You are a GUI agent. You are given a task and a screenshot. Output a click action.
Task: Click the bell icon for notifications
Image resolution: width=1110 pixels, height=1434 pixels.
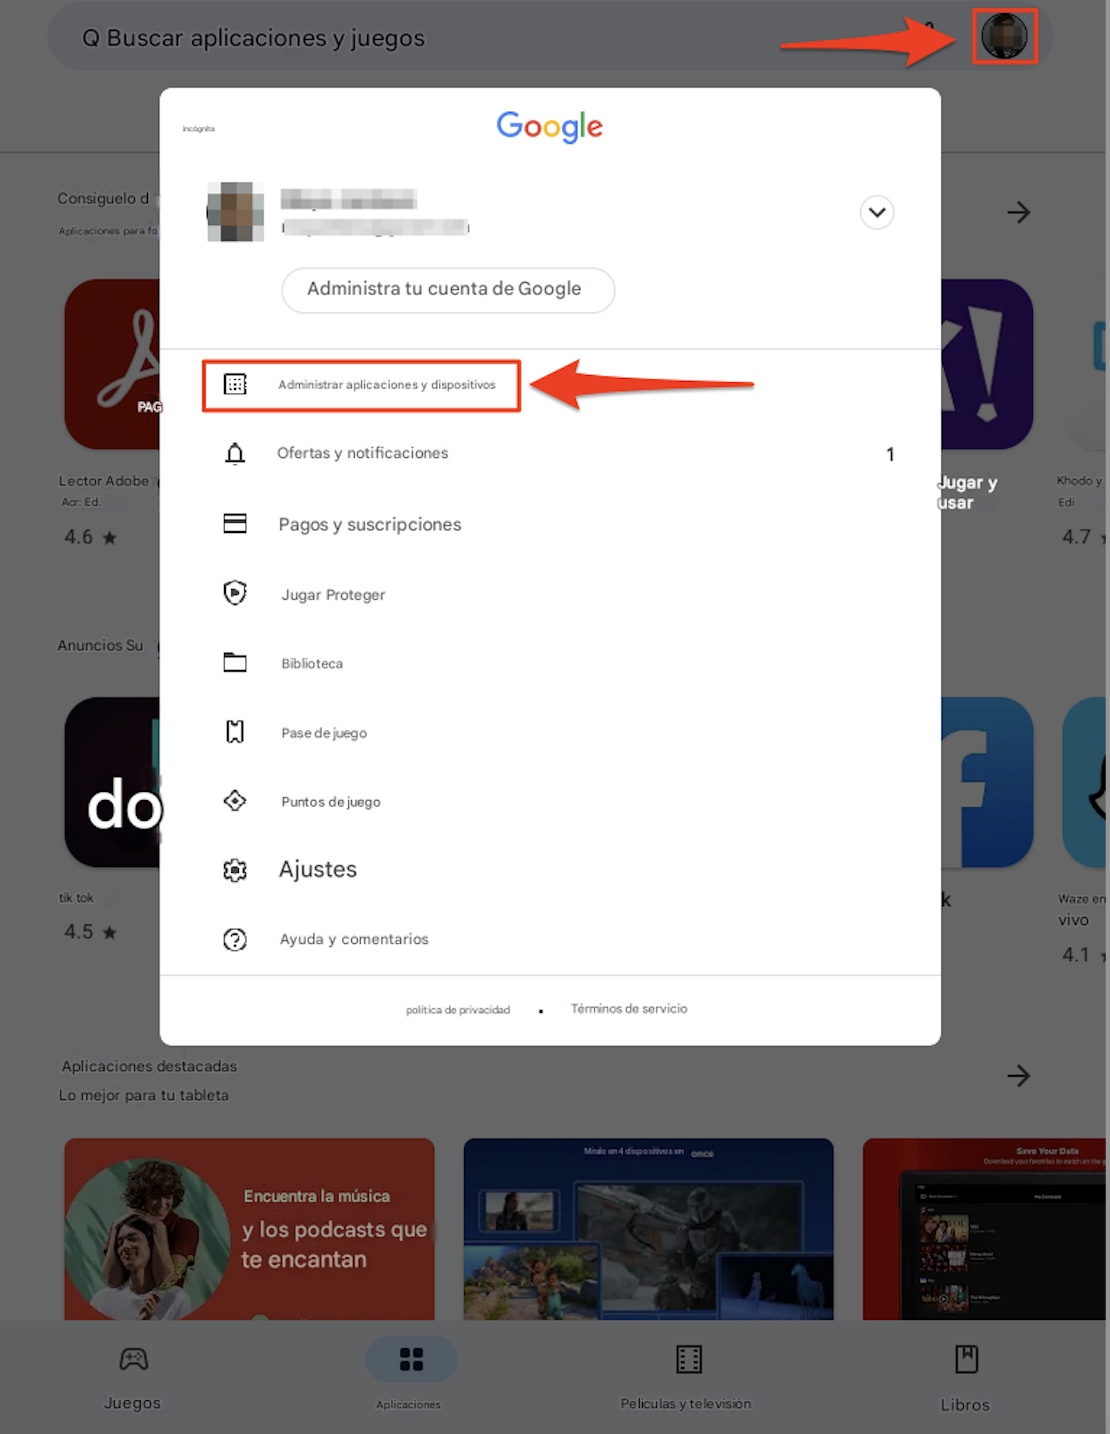coord(235,454)
